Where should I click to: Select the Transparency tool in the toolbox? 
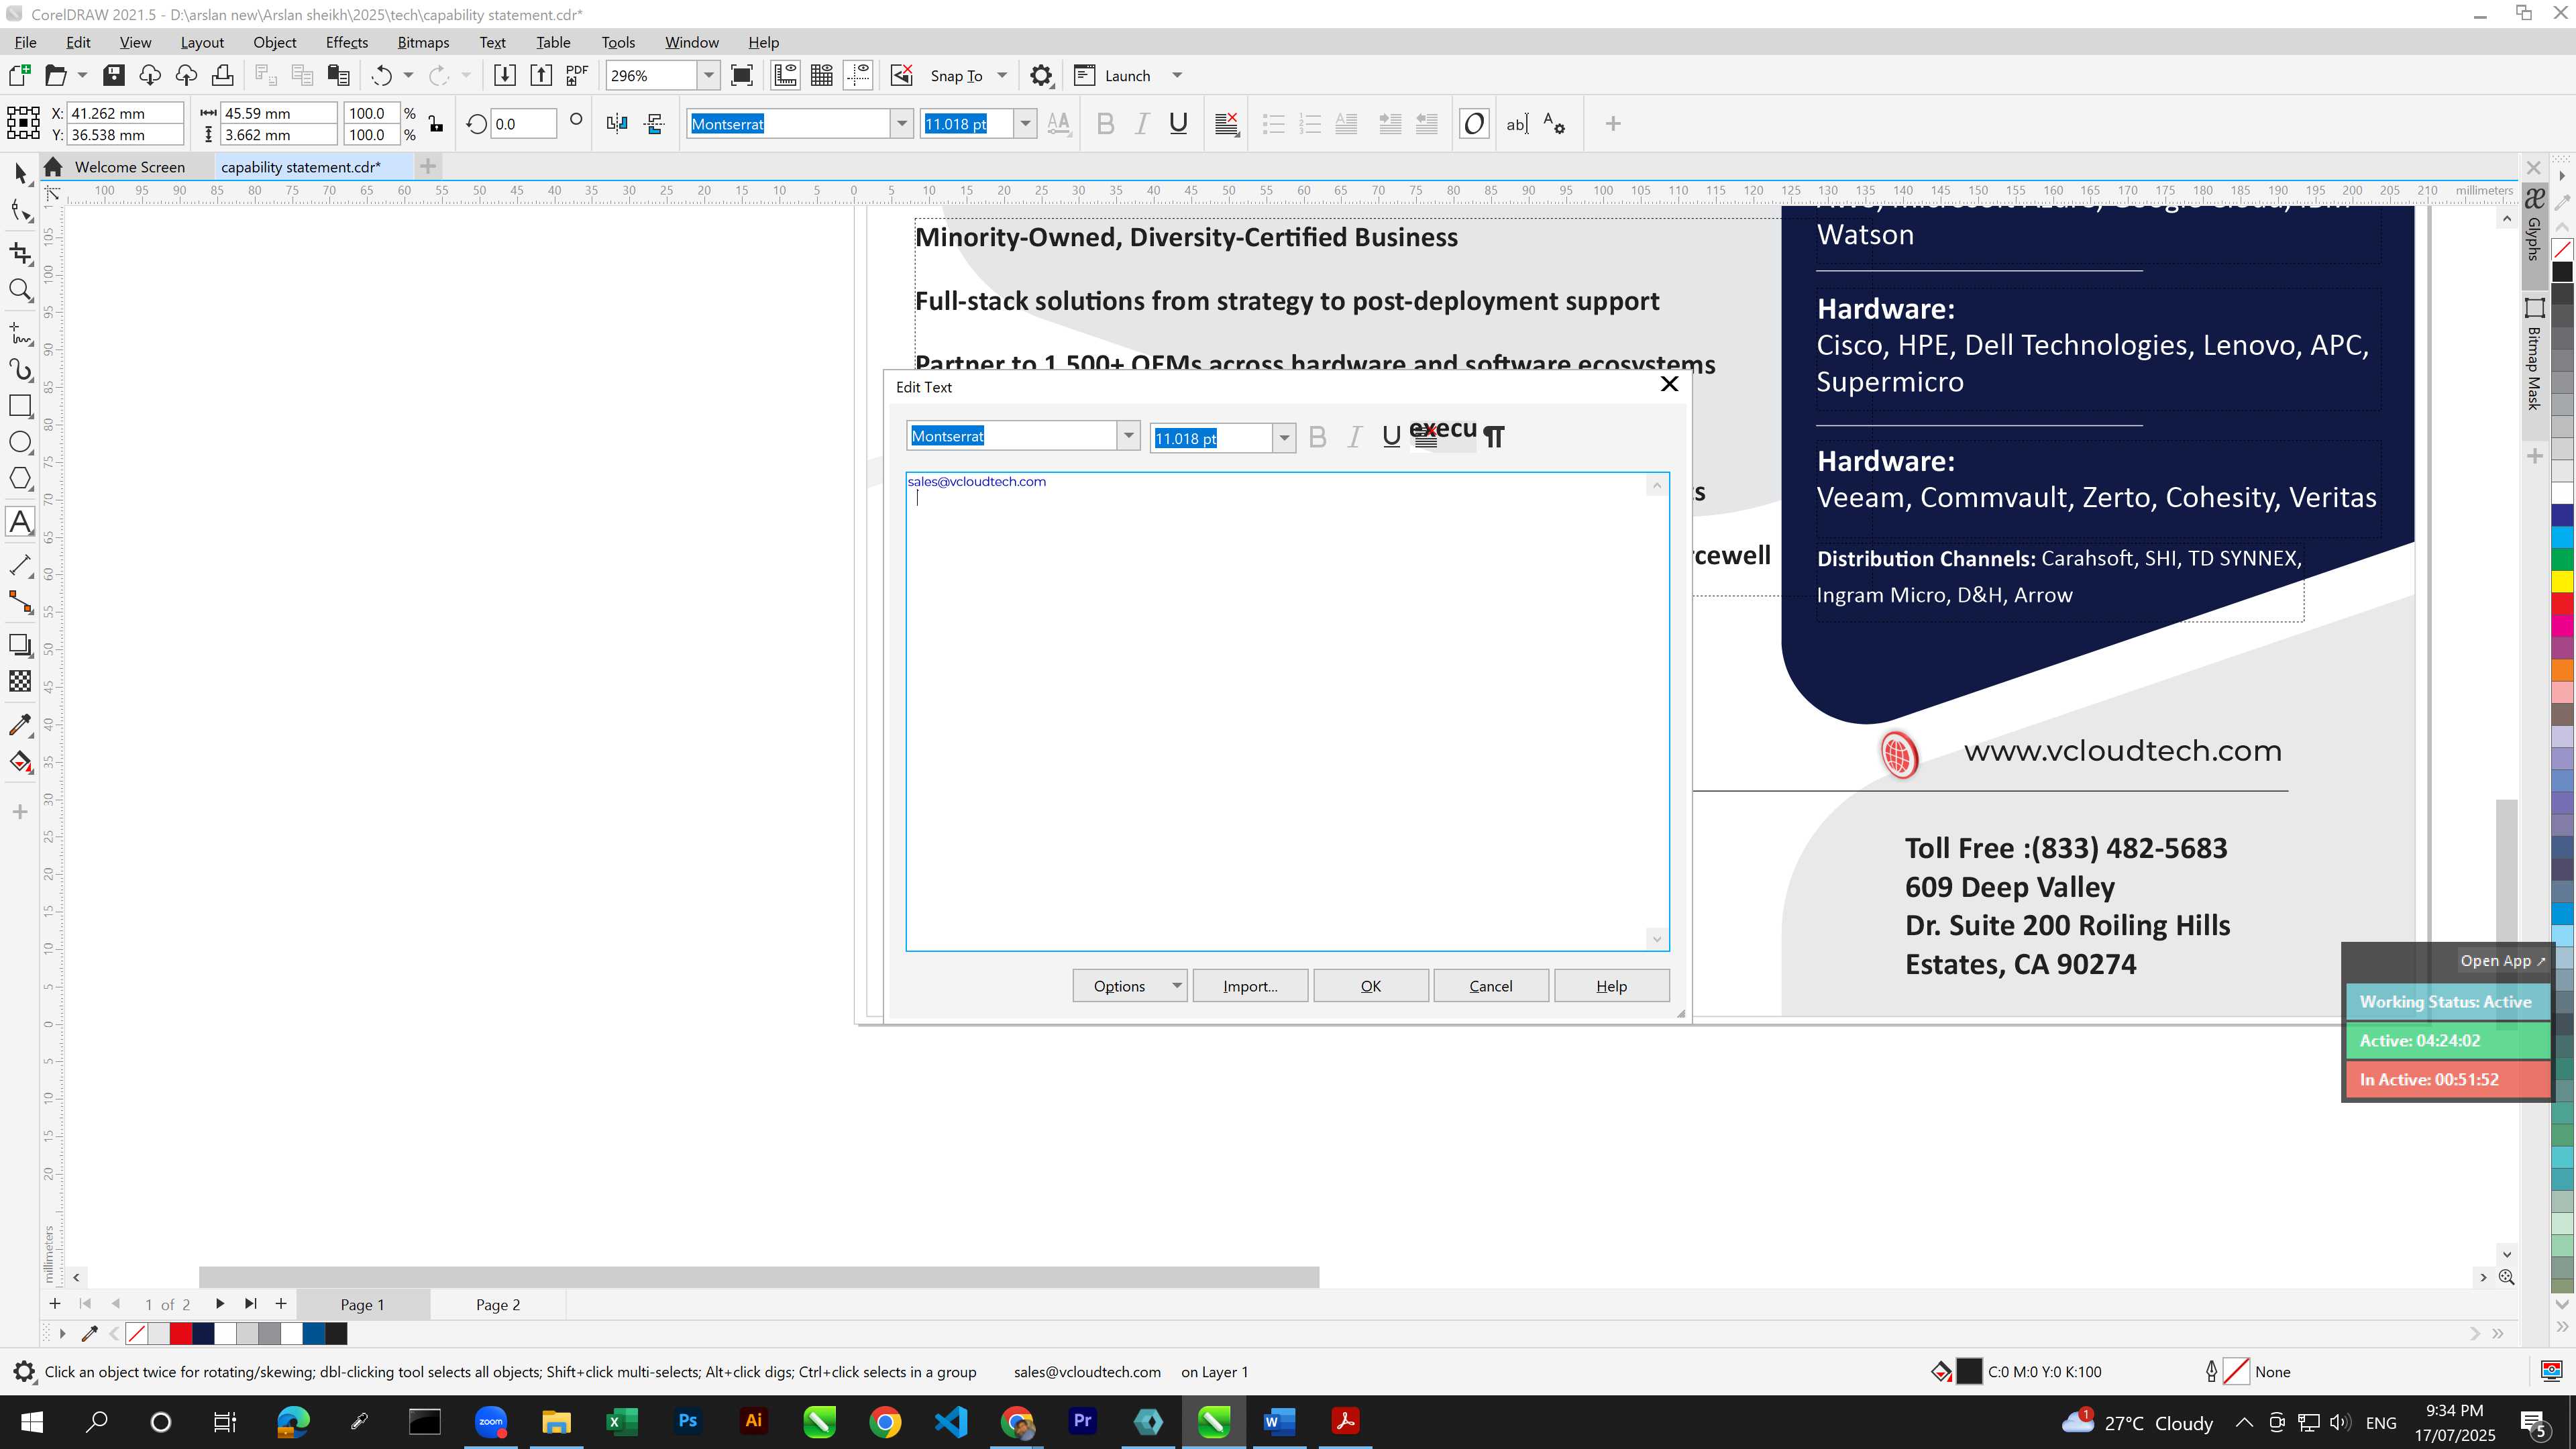(20, 682)
